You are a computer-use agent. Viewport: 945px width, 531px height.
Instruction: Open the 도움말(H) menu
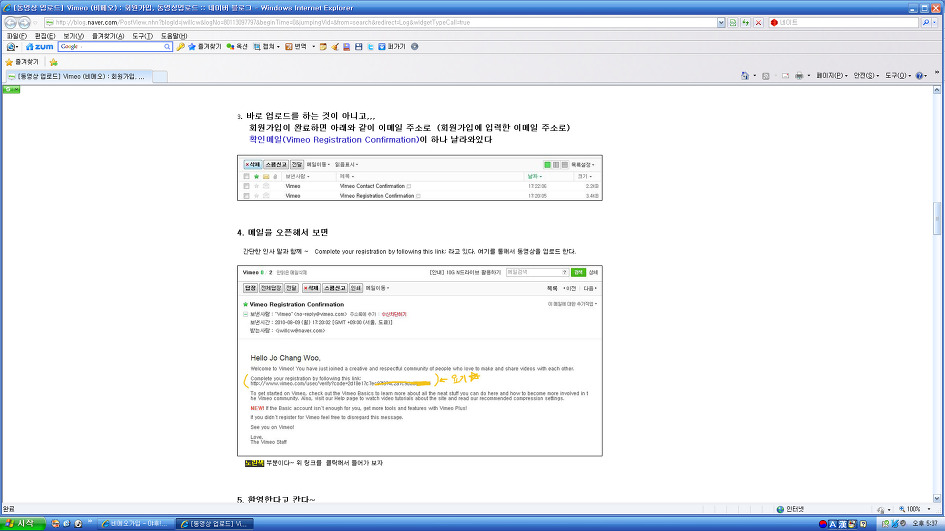(174, 36)
